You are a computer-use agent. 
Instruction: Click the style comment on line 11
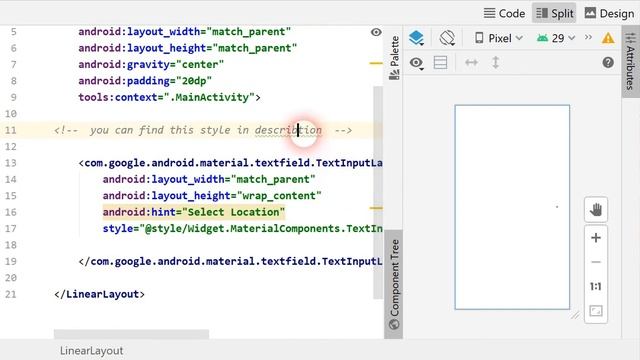(x=203, y=130)
